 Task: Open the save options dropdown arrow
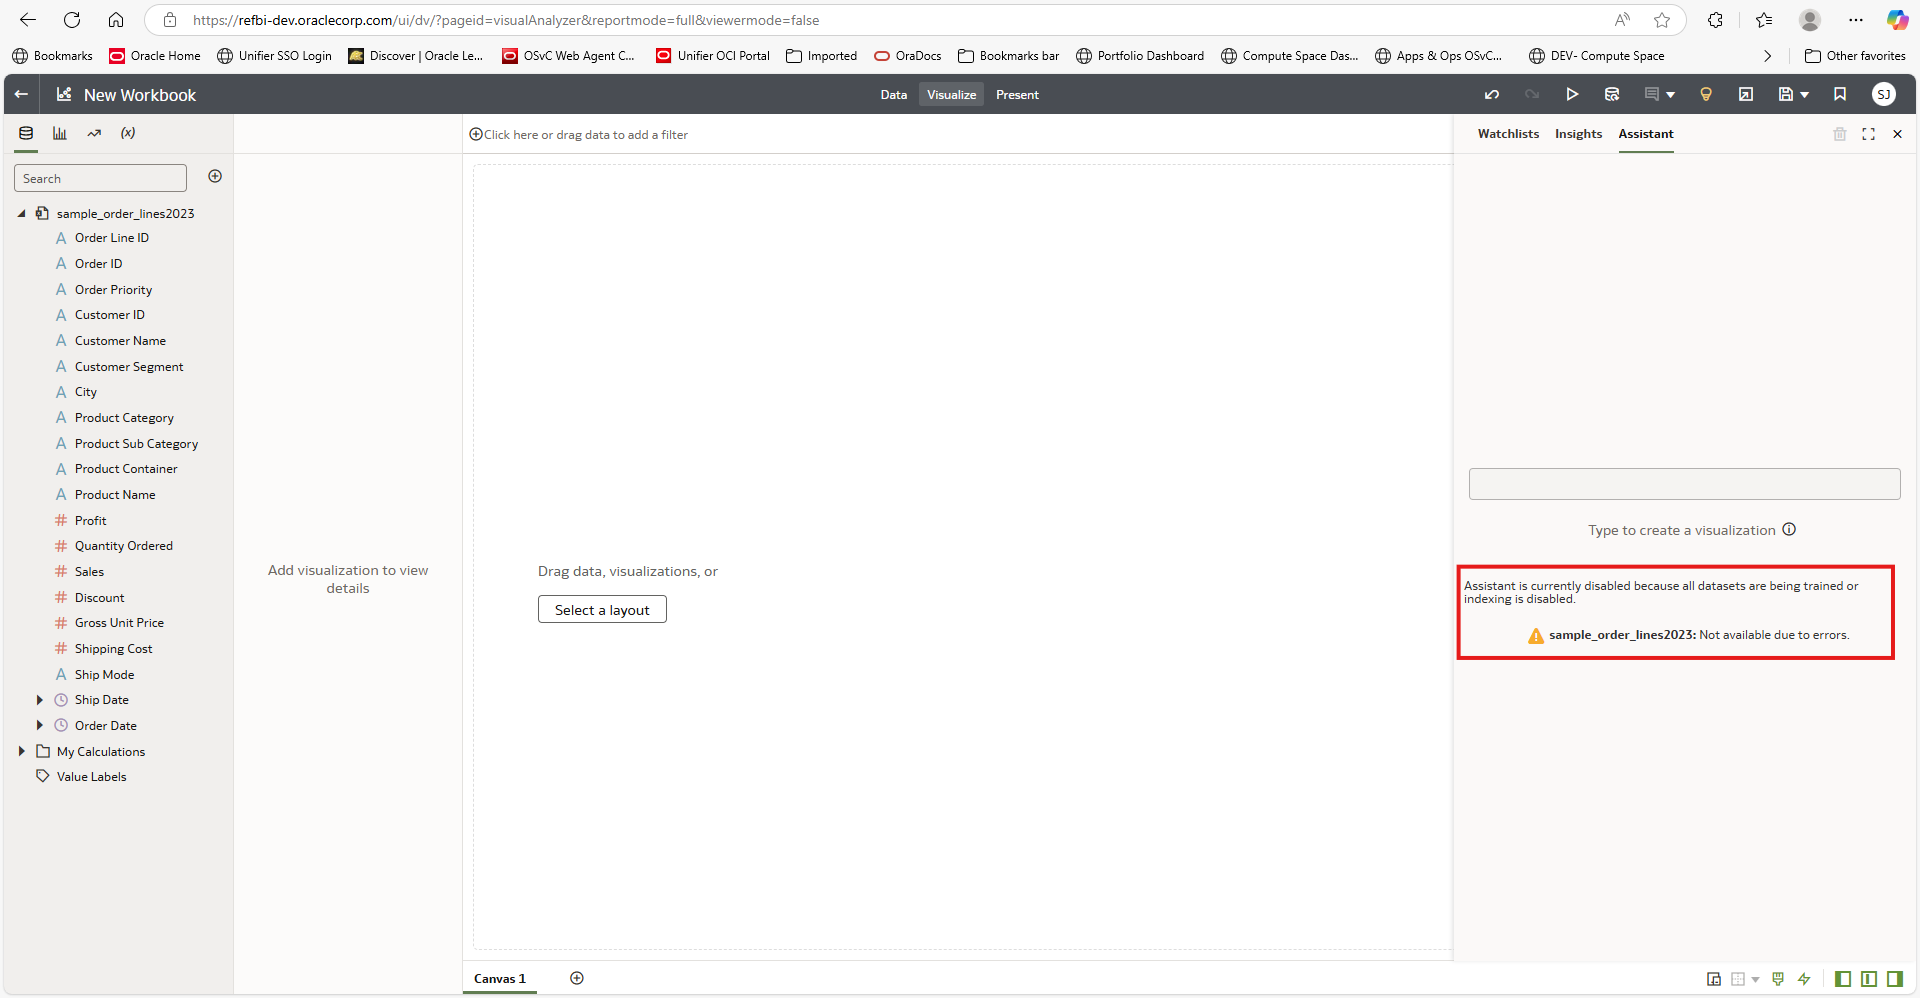tap(1805, 95)
